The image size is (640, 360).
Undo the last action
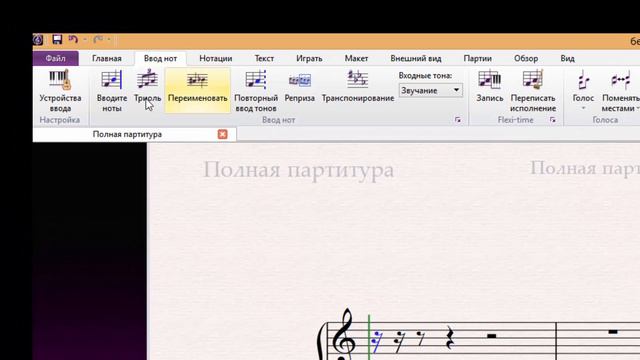pos(73,40)
